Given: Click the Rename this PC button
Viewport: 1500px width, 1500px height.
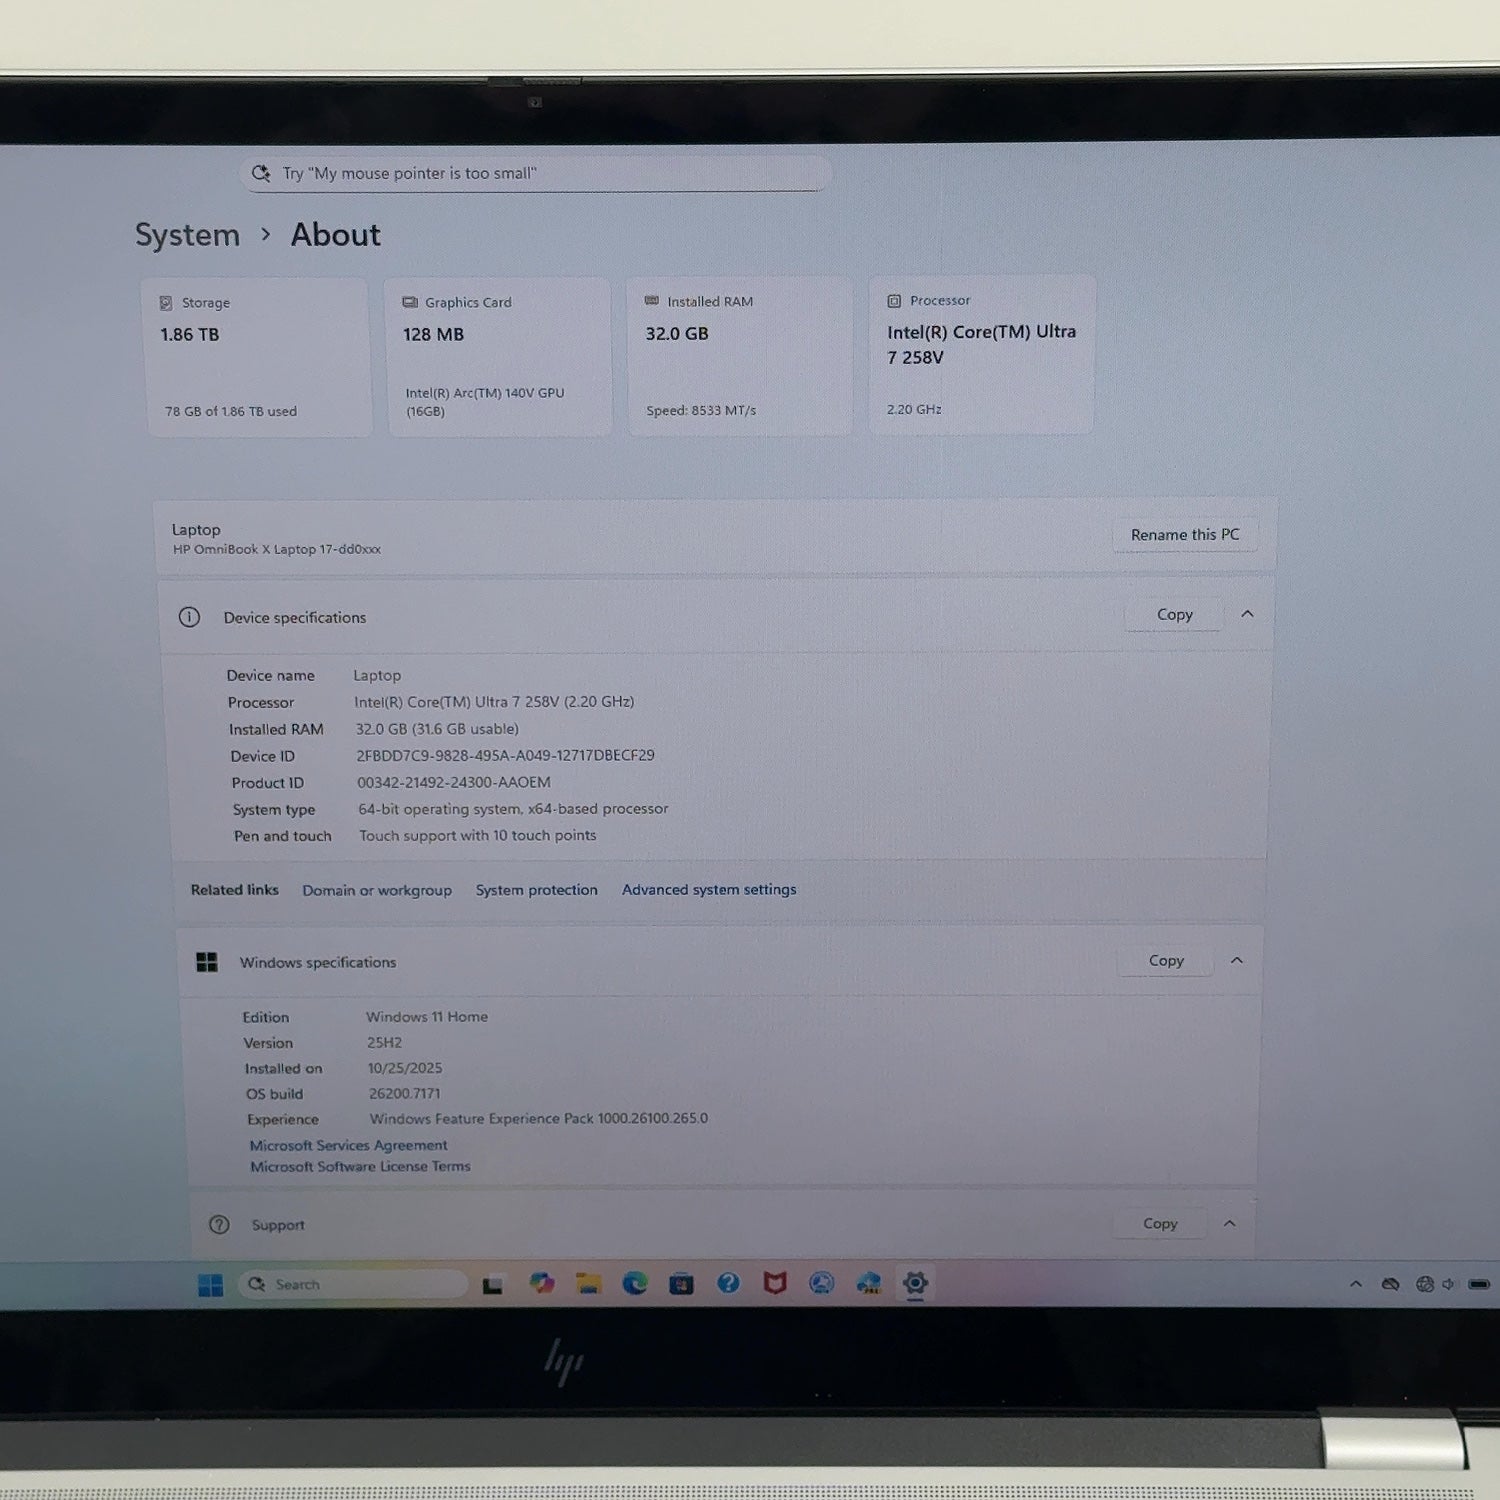Looking at the screenshot, I should pos(1185,535).
